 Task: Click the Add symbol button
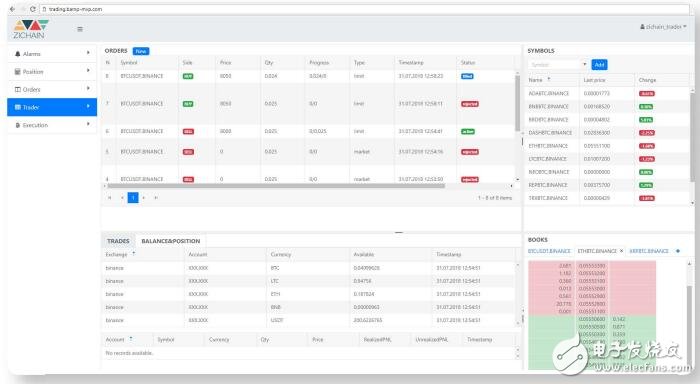click(599, 65)
